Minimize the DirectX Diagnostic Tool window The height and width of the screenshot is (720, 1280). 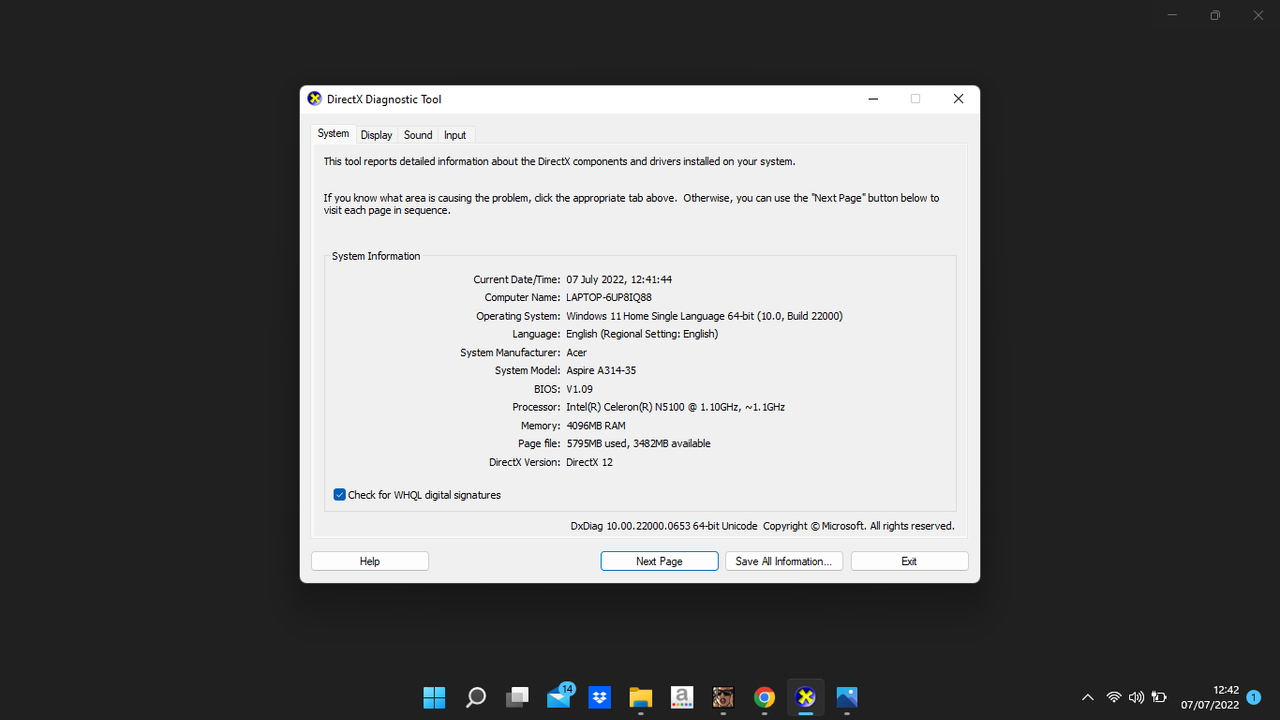[873, 99]
